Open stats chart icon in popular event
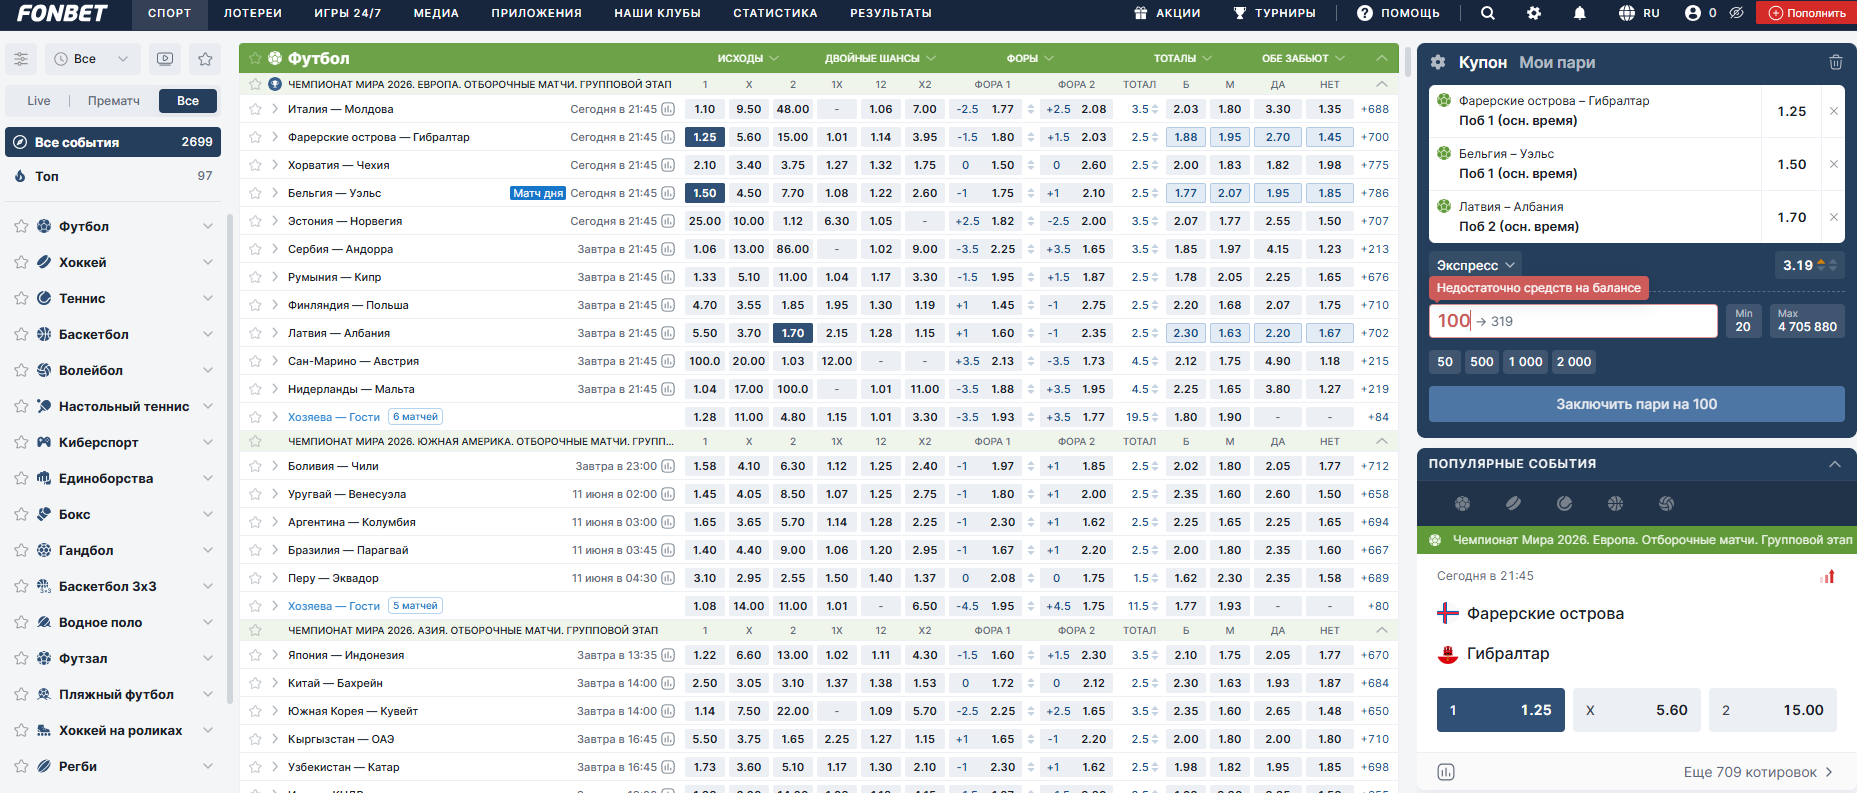 pyautogui.click(x=1828, y=576)
